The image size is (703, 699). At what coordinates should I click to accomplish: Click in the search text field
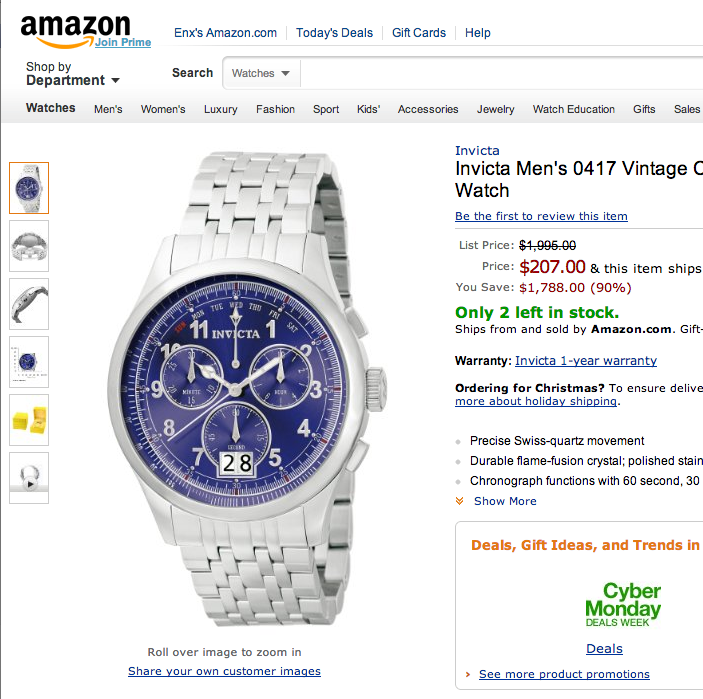tap(500, 73)
